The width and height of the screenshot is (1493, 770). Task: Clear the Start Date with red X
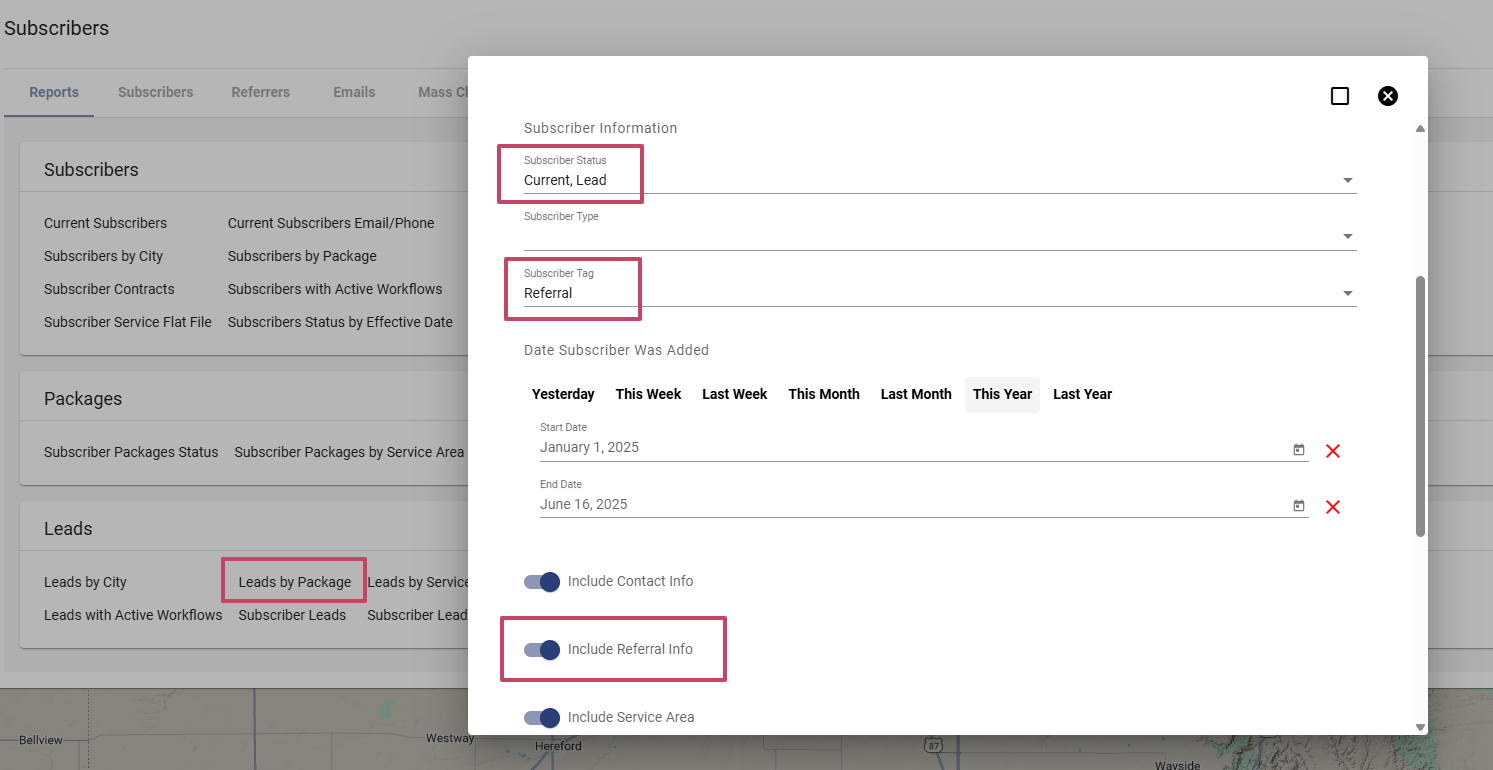1332,451
